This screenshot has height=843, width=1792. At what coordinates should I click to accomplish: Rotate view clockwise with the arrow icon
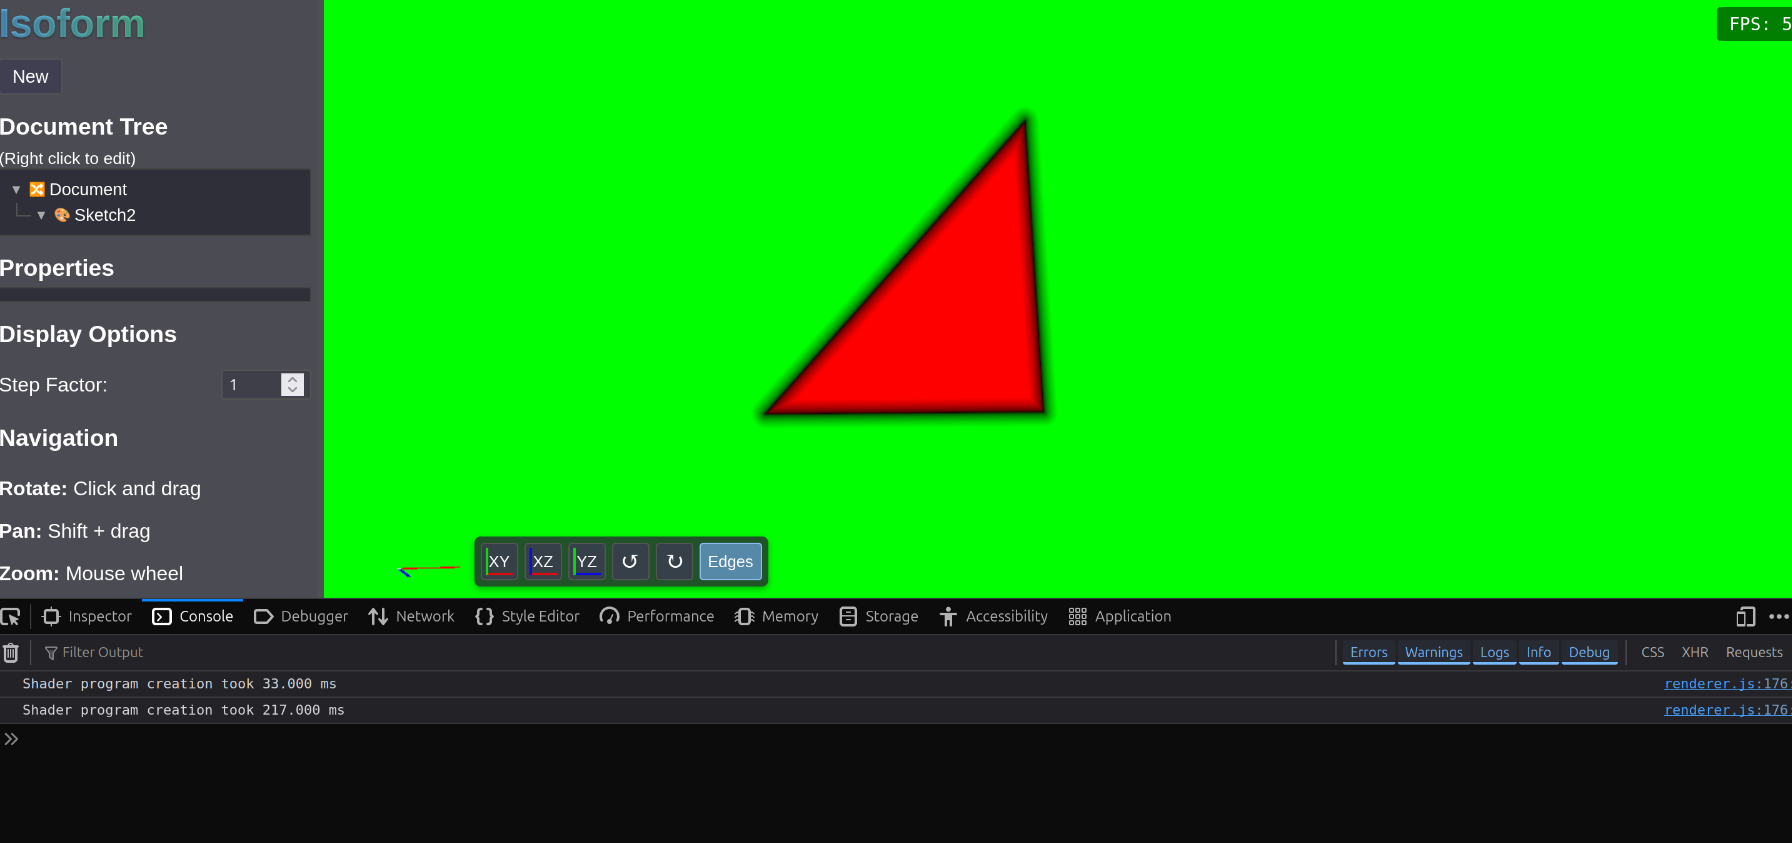(675, 562)
